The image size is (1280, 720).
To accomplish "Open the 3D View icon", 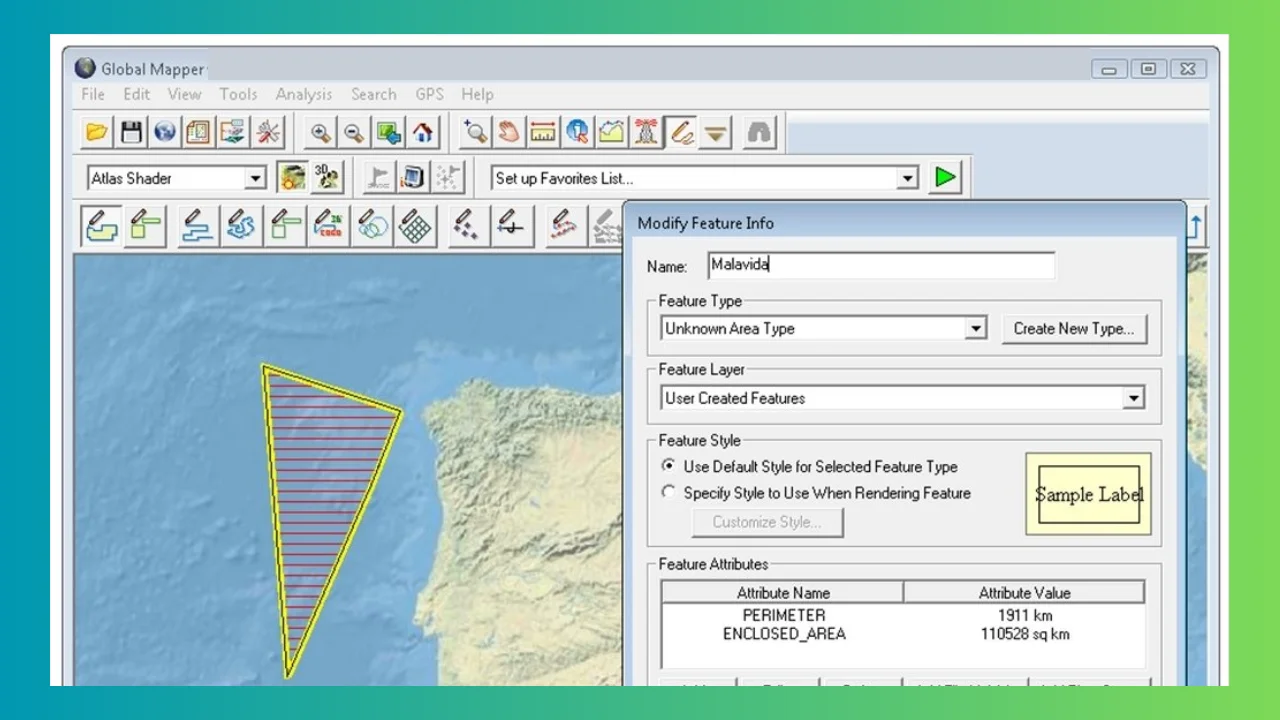I will pyautogui.click(x=327, y=178).
